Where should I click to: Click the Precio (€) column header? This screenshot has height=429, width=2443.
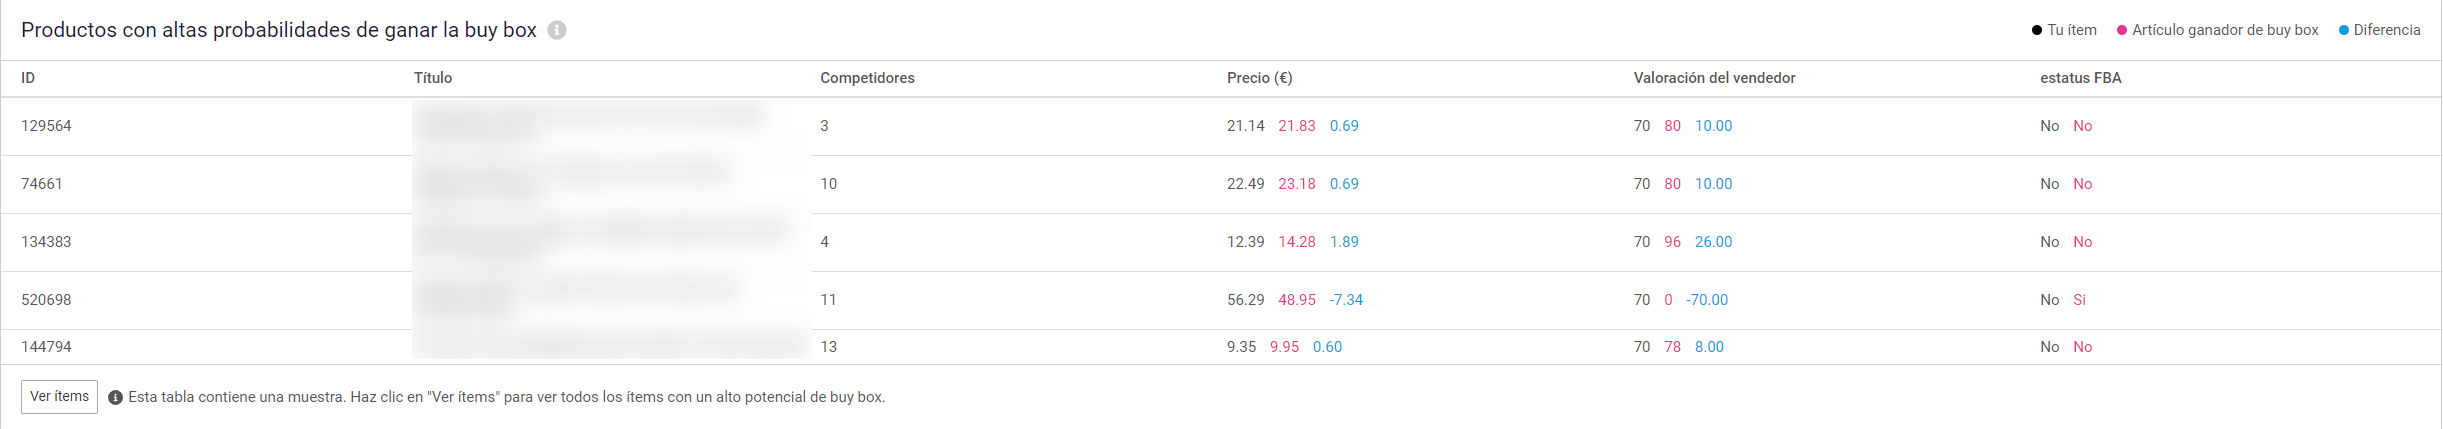1259,78
